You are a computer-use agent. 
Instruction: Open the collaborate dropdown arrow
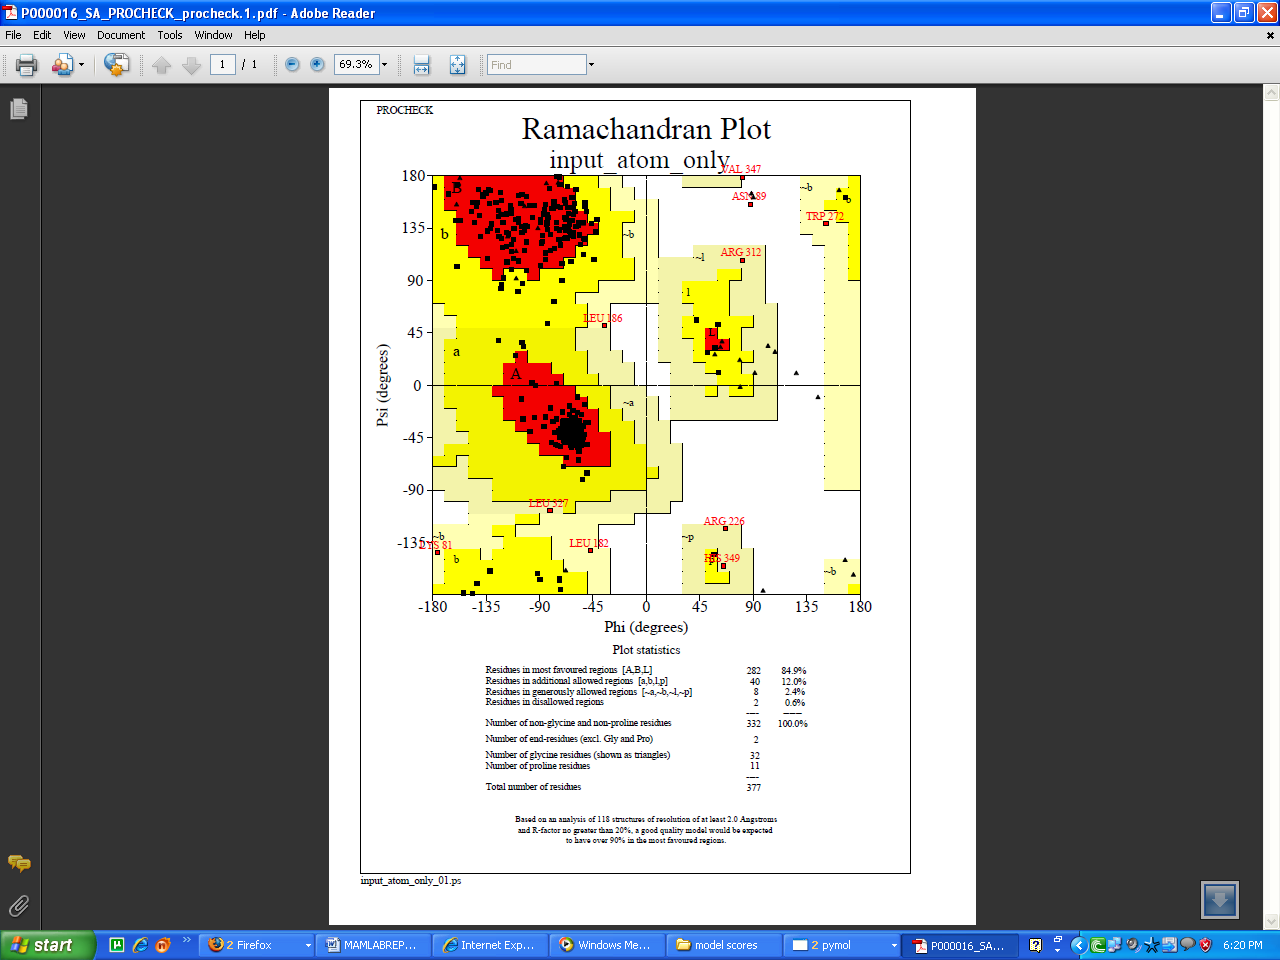click(x=81, y=65)
